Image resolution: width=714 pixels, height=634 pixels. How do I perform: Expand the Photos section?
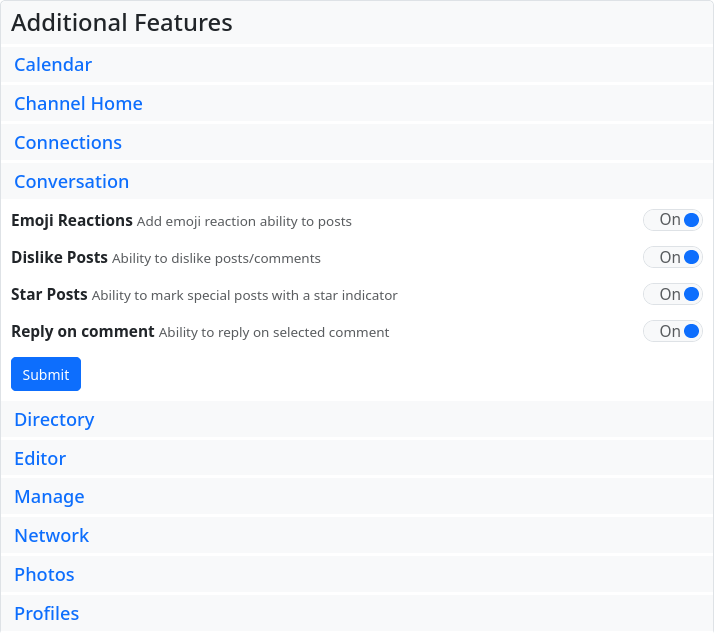[x=44, y=575]
